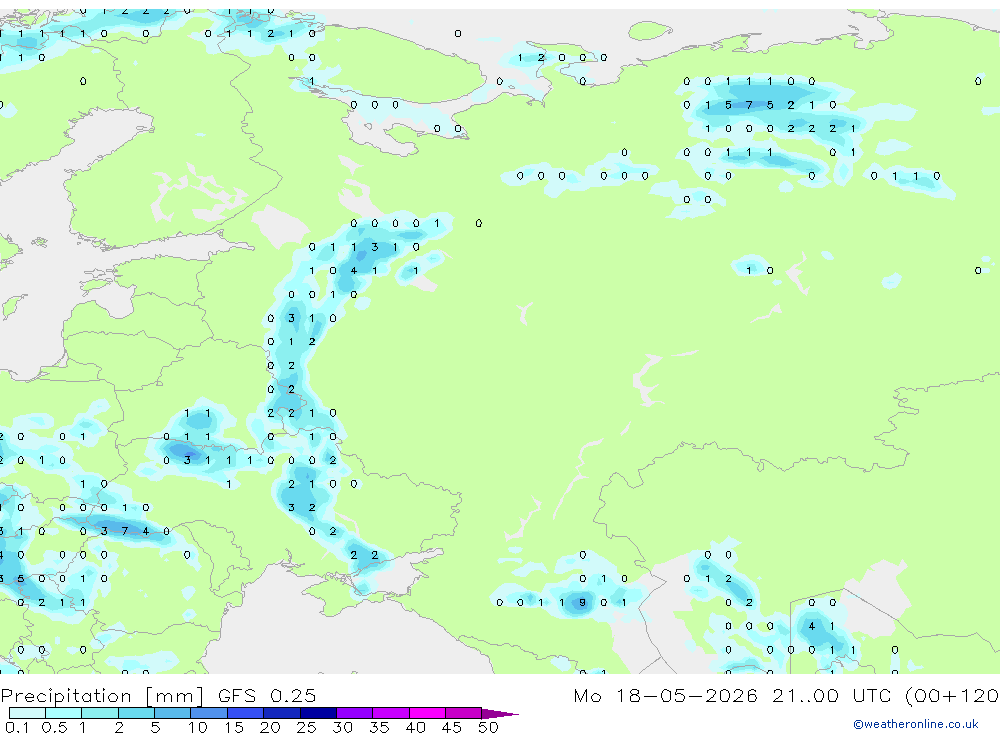Click the legend's over-50 arrow tip
This screenshot has height=733, width=1000.
click(x=501, y=713)
